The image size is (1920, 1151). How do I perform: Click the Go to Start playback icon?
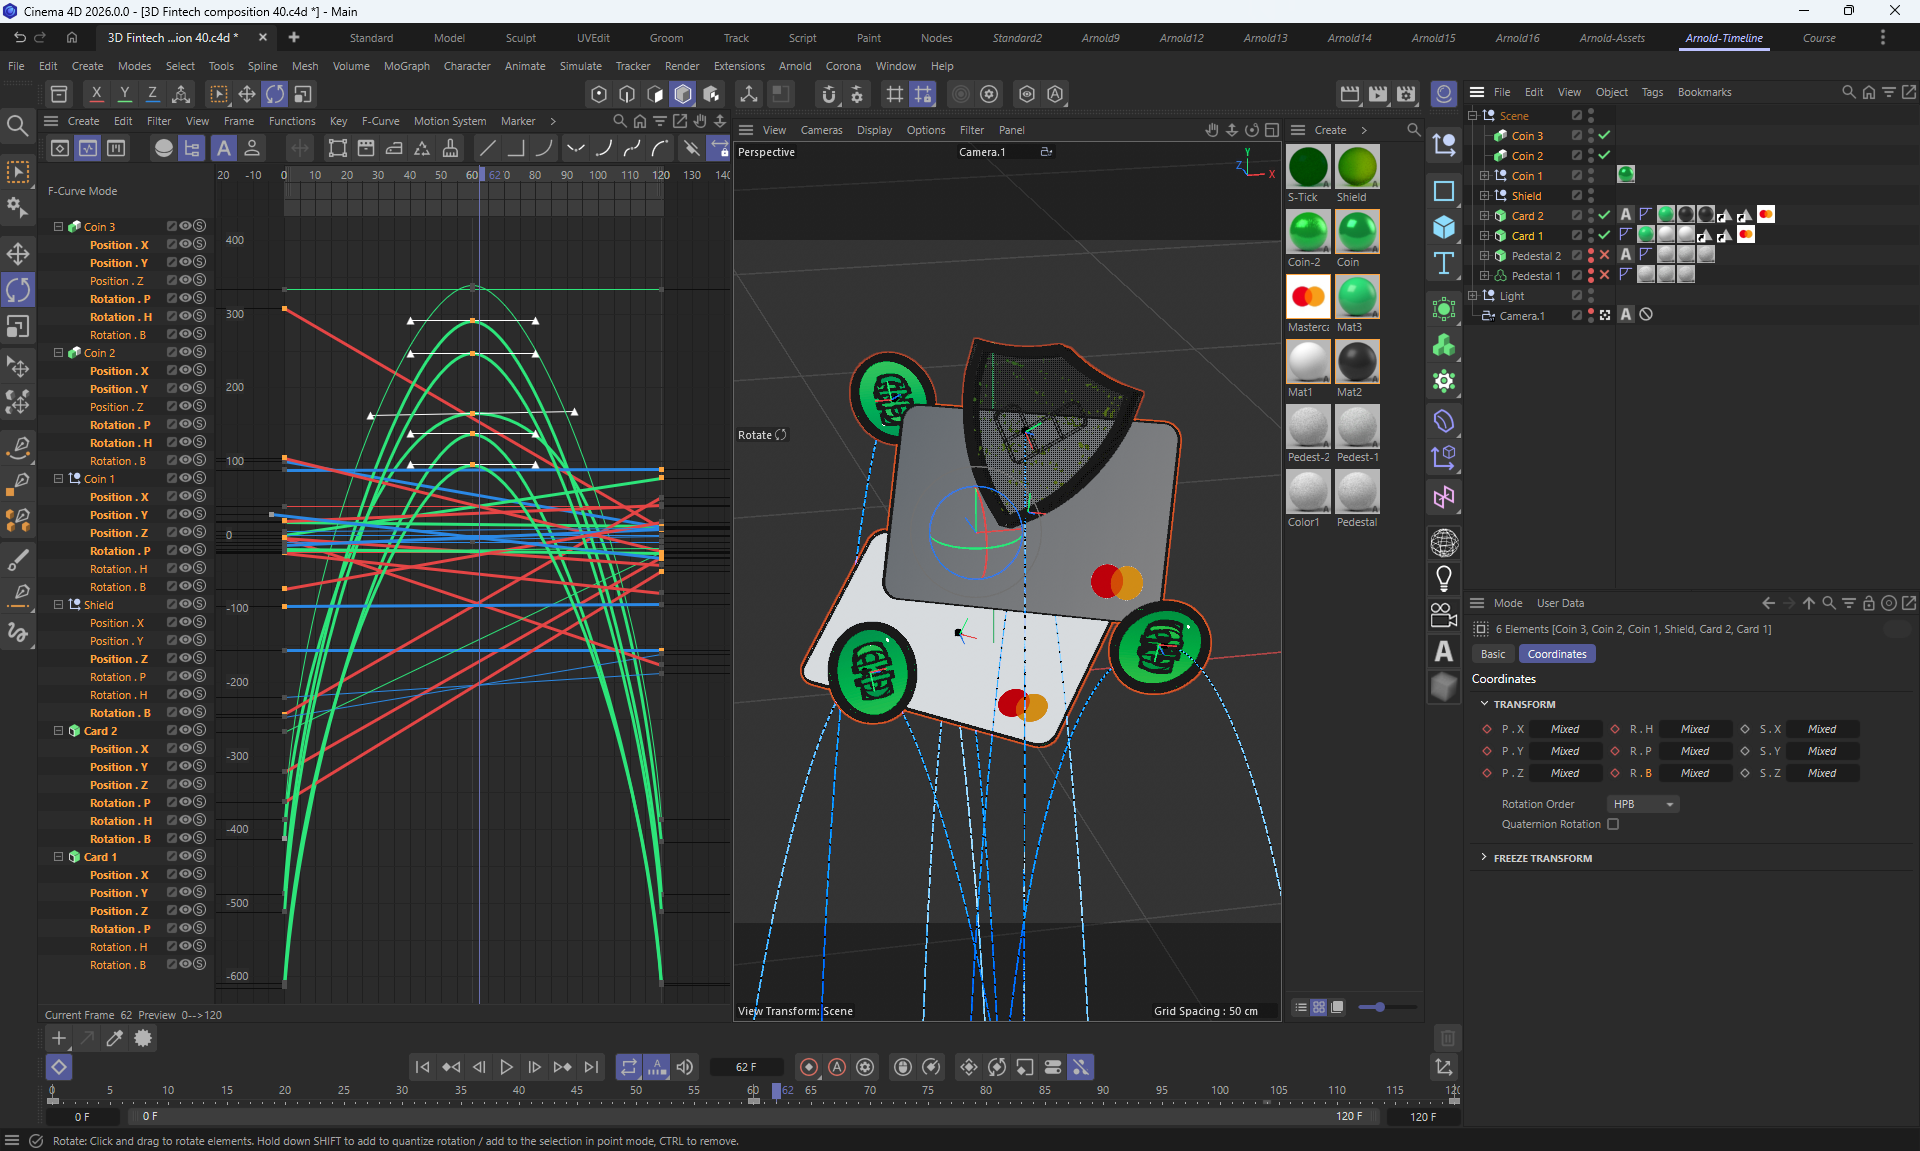(422, 1067)
